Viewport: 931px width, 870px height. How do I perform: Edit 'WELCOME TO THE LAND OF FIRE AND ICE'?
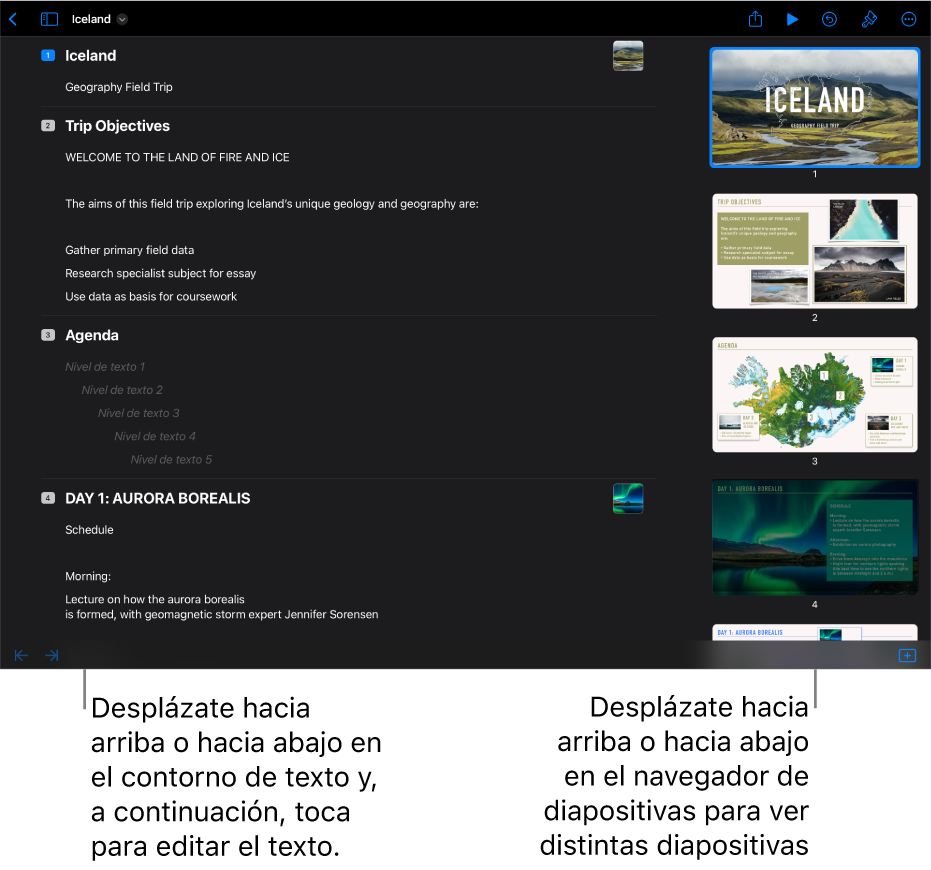178,157
